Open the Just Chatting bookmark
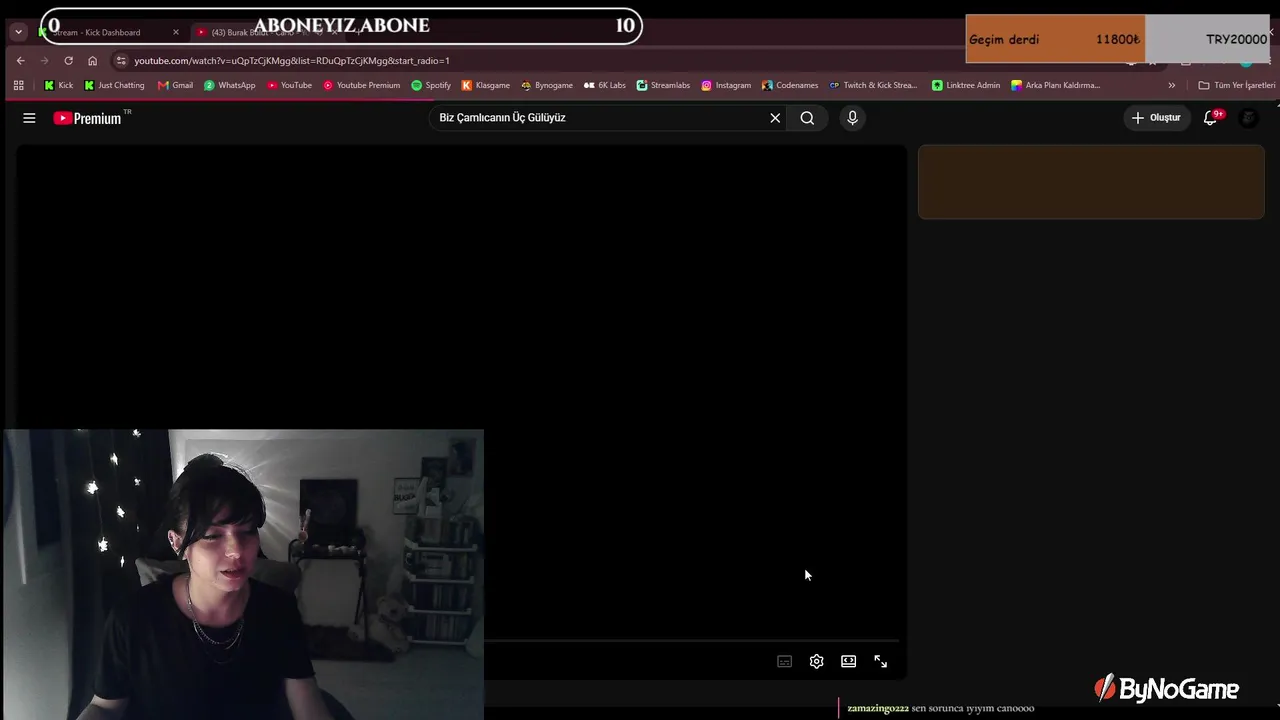 [115, 85]
